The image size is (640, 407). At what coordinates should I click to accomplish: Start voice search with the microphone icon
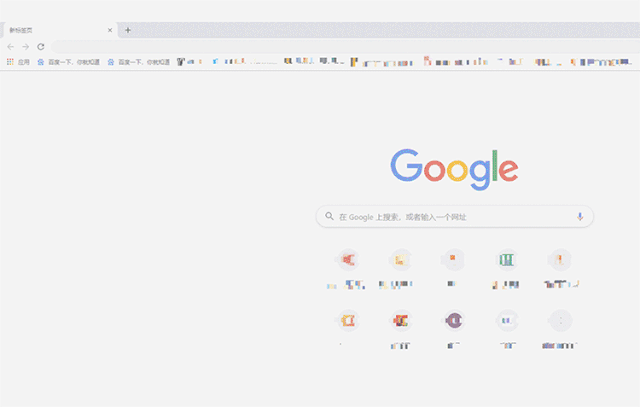tap(580, 217)
